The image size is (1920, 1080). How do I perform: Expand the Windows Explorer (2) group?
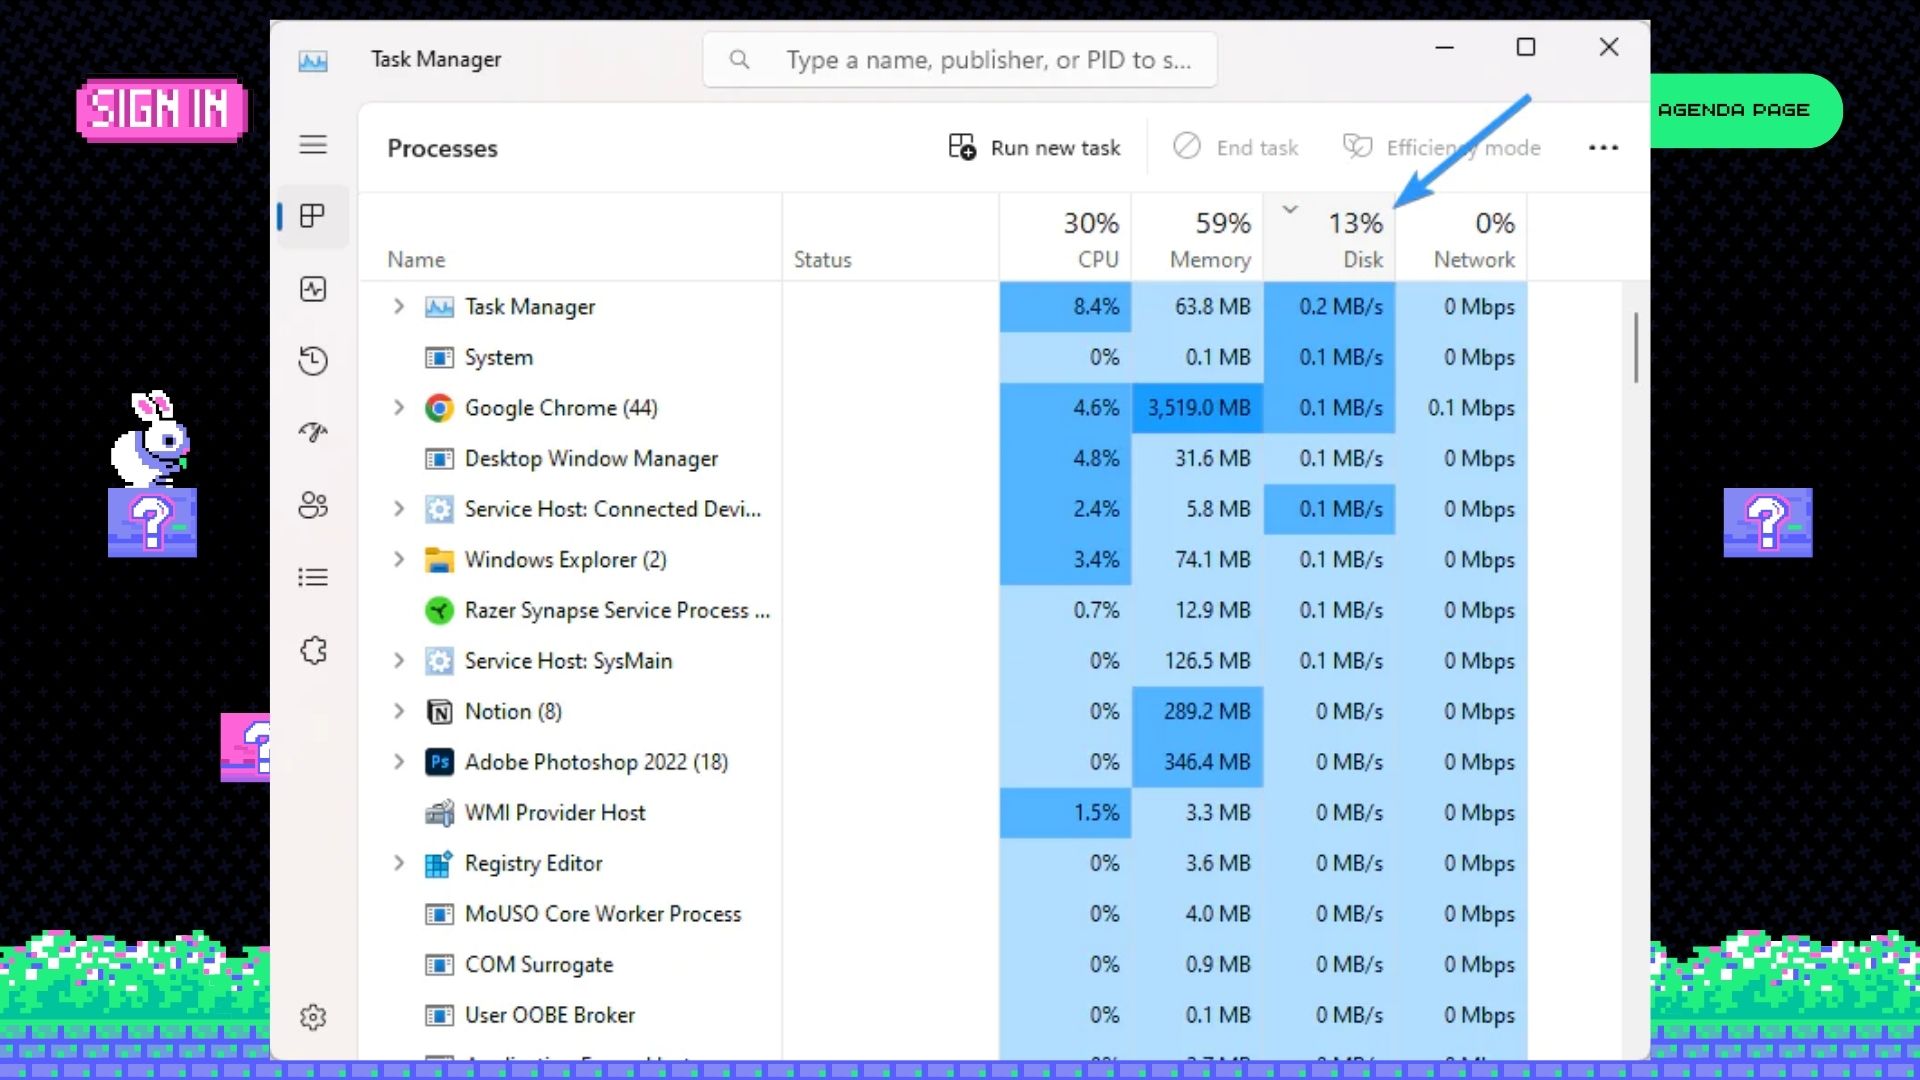(x=398, y=559)
